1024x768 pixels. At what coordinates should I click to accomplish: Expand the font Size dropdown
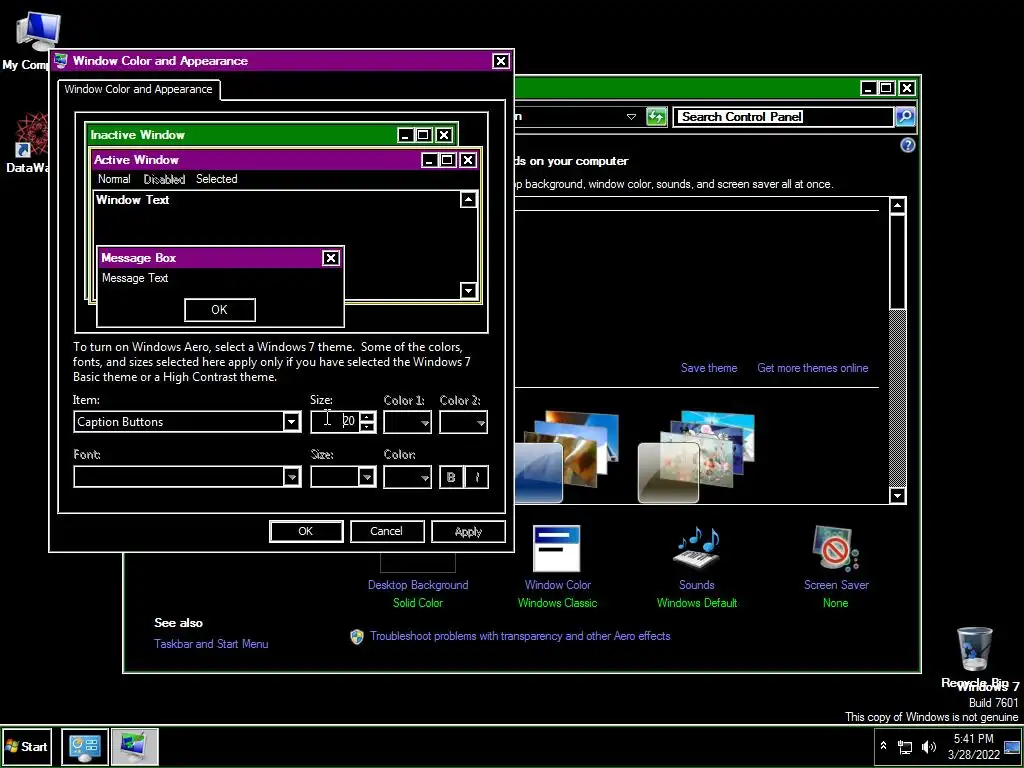point(367,477)
